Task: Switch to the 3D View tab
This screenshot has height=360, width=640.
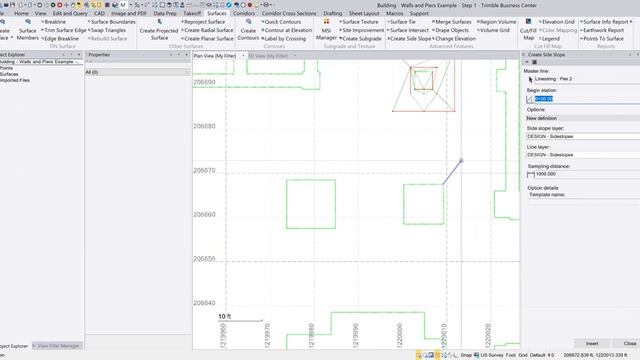Action: tap(268, 56)
